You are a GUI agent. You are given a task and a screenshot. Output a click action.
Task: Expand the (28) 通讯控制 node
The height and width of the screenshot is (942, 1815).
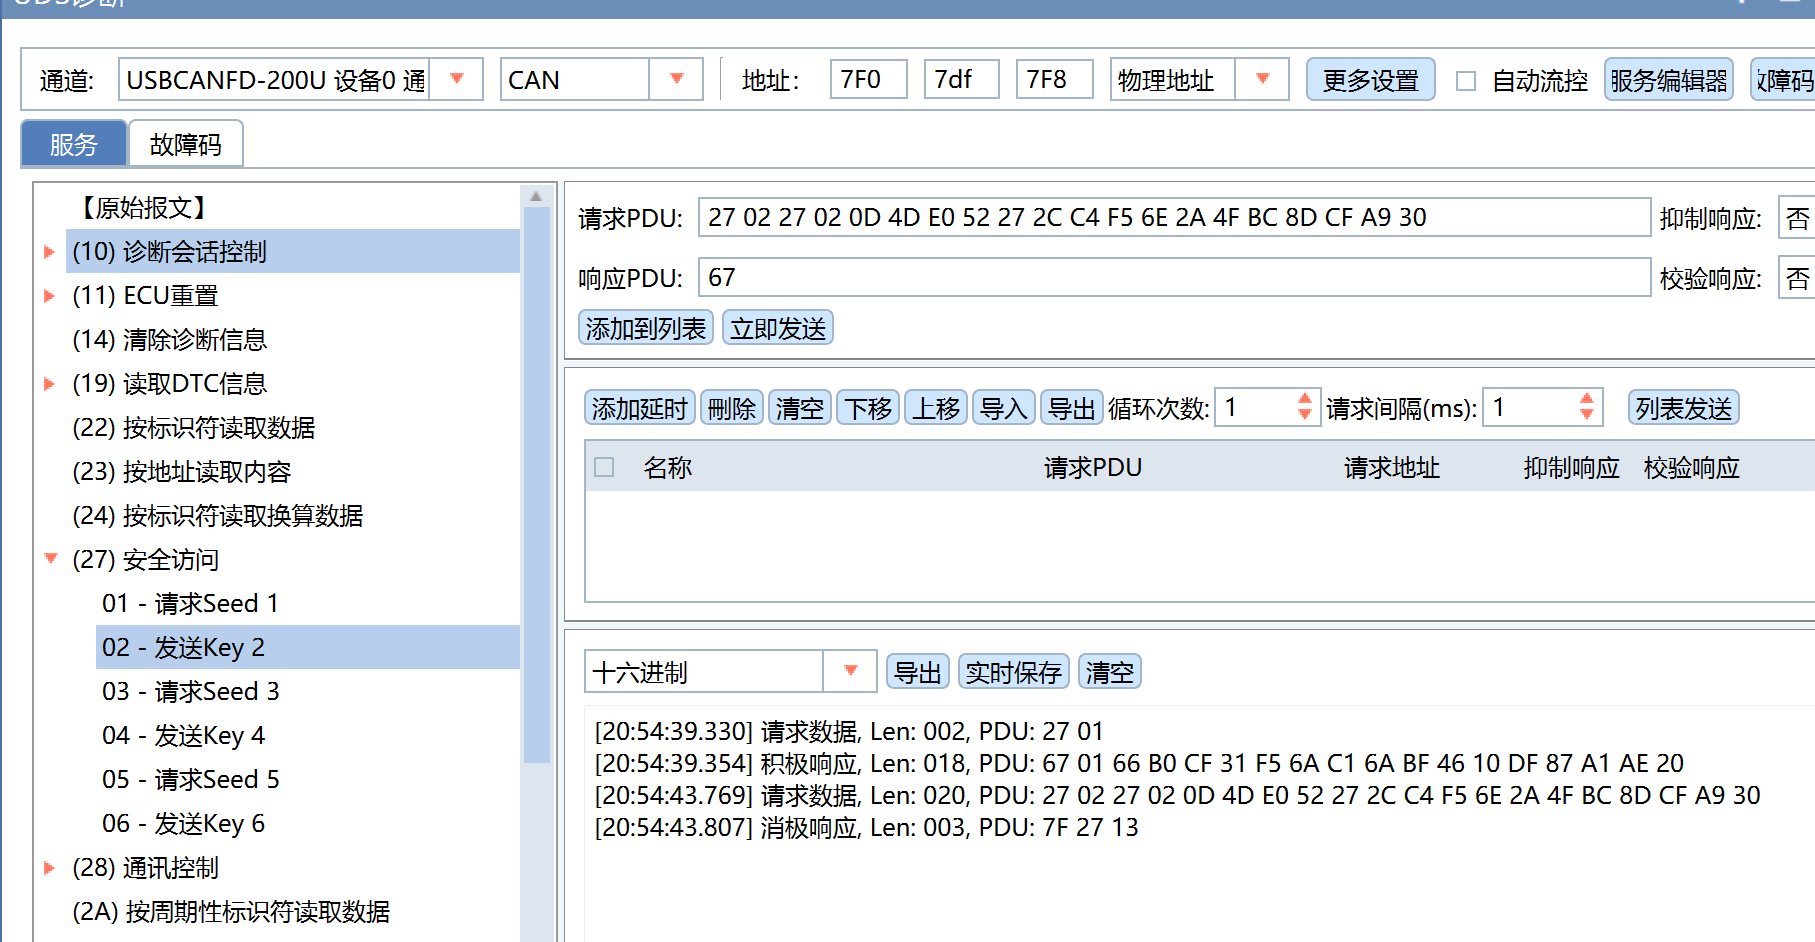click(x=49, y=868)
